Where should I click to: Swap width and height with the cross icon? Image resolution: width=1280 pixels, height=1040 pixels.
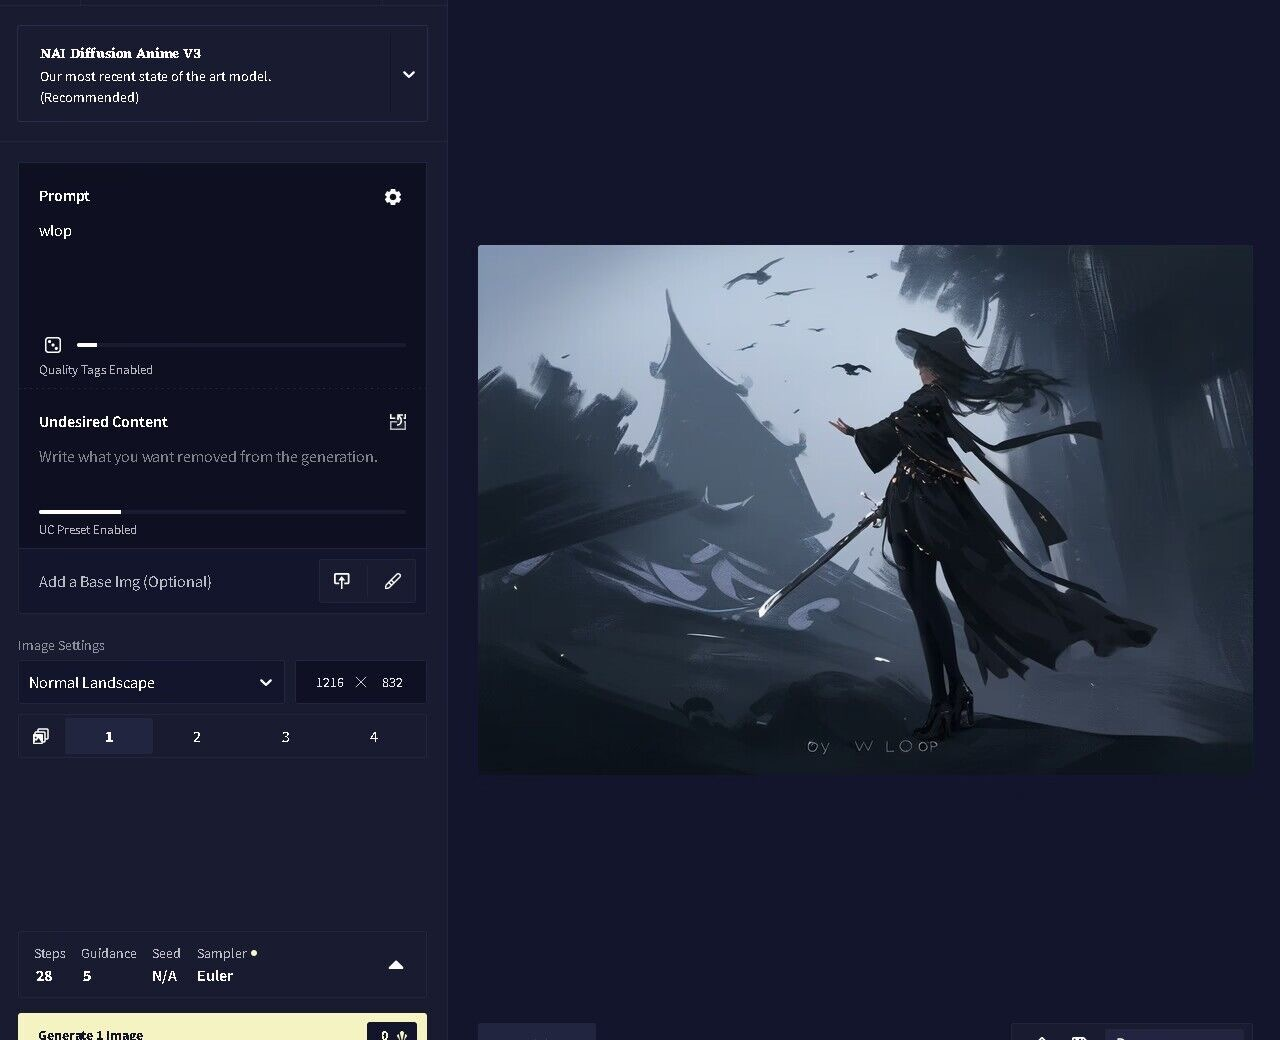361,682
